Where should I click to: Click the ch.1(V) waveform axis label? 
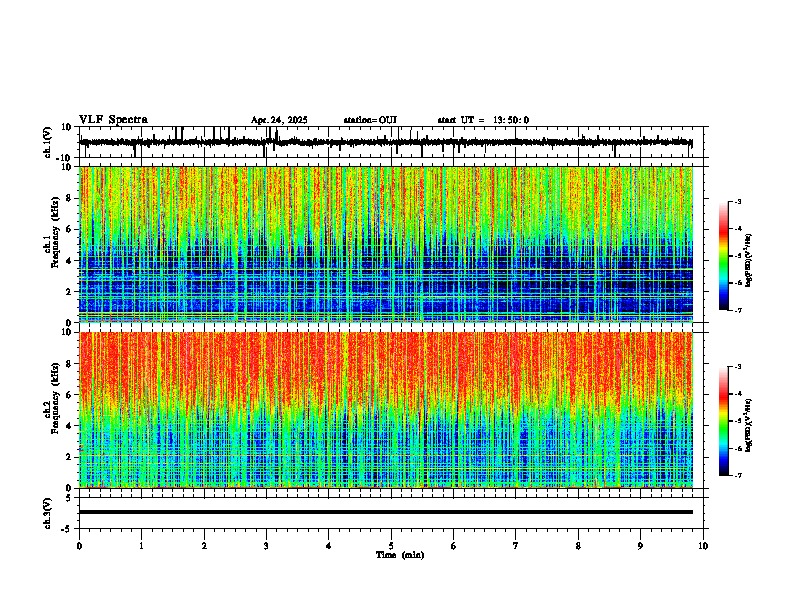(x=48, y=142)
